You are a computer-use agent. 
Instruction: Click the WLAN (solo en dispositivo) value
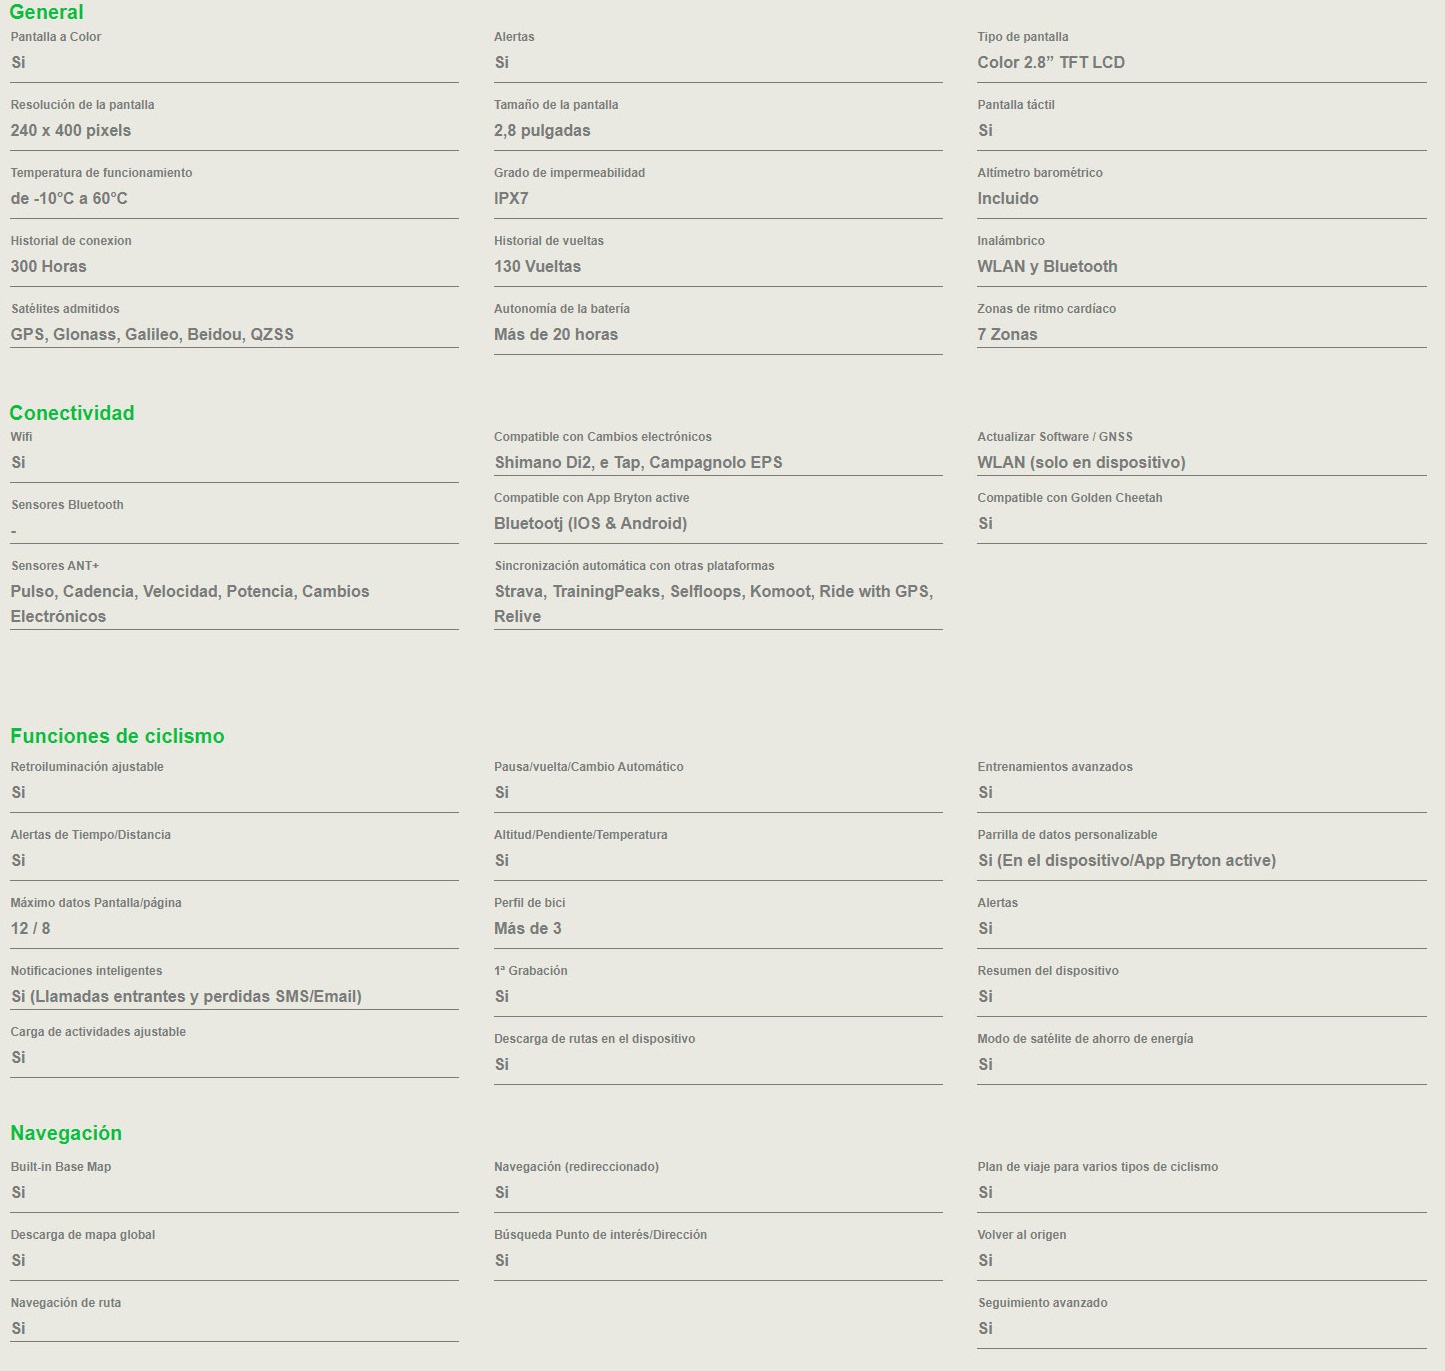point(1081,462)
